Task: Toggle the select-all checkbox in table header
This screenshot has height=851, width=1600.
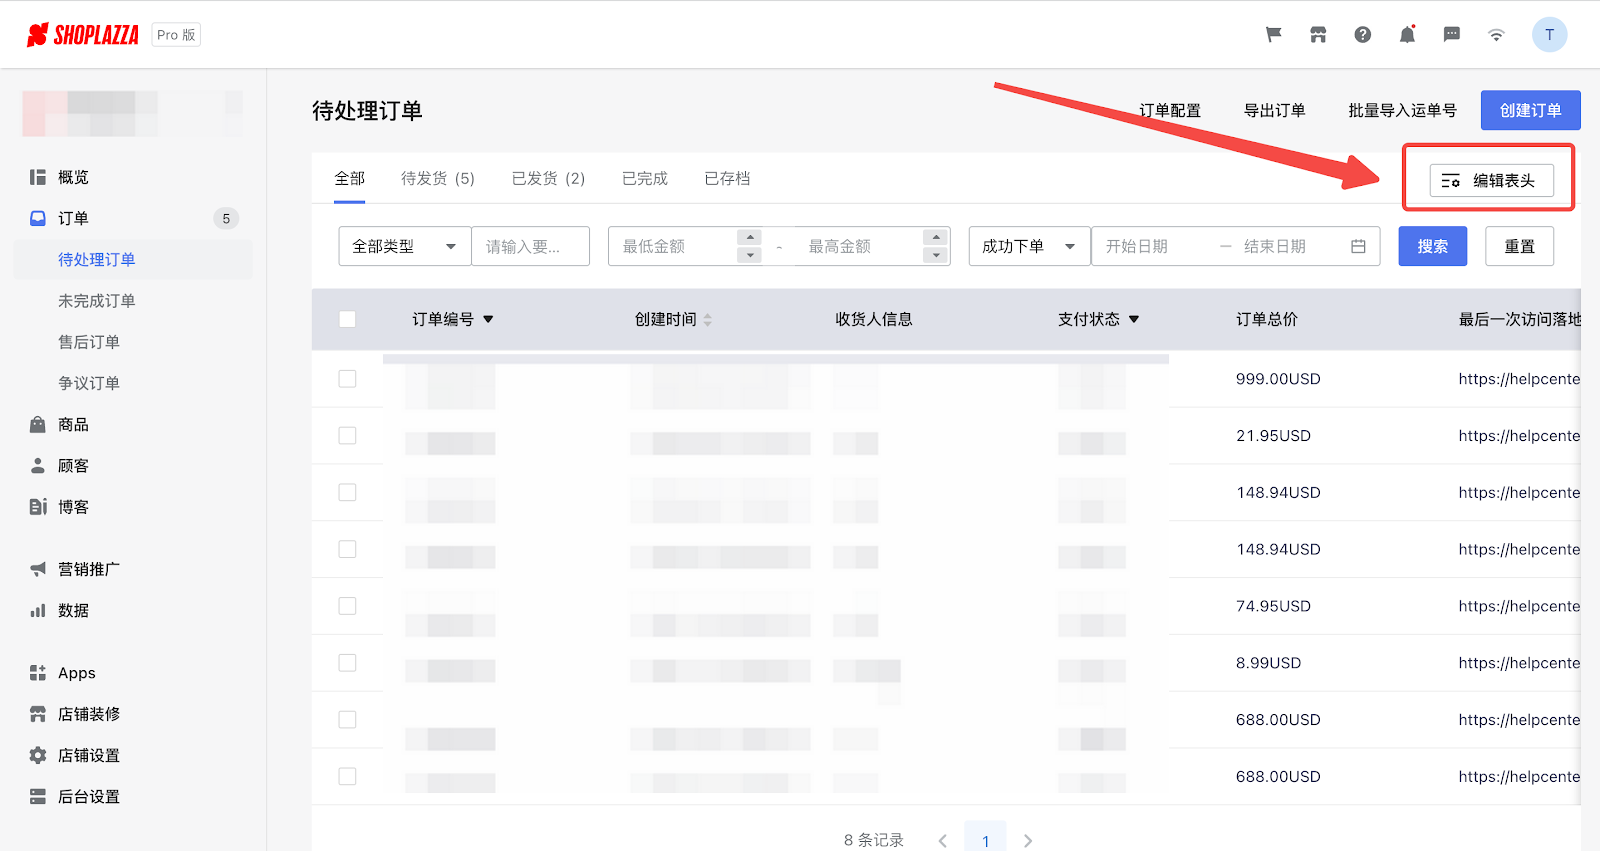Action: (x=347, y=319)
